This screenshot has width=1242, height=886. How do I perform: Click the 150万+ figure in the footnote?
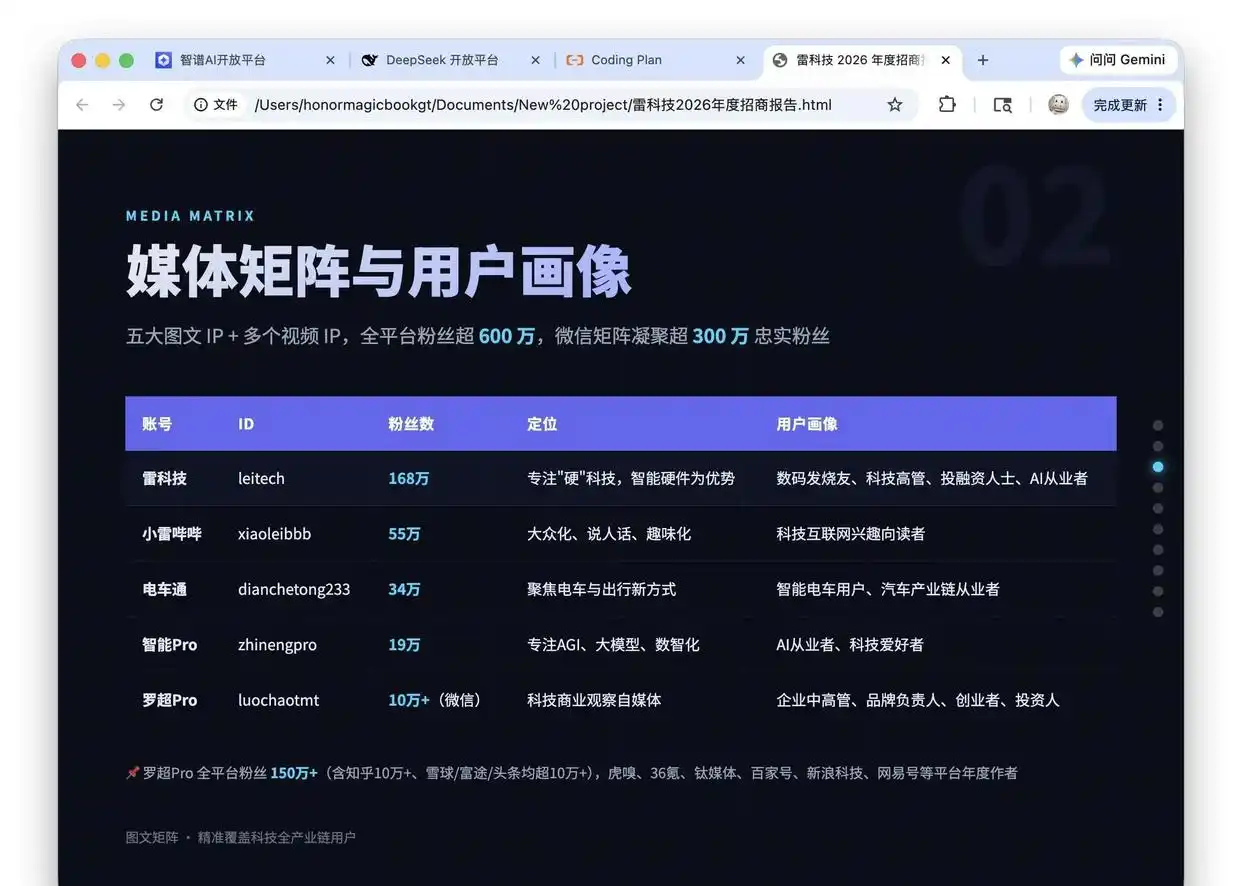tap(294, 773)
